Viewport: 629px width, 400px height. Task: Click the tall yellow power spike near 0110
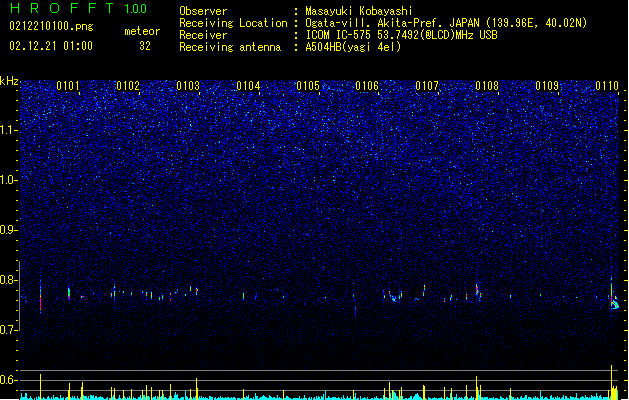click(611, 382)
